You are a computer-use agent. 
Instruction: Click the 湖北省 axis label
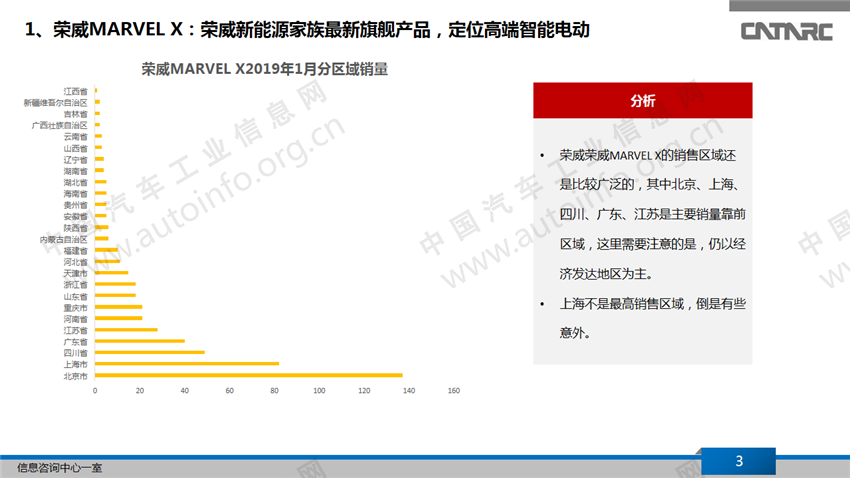tap(75, 182)
